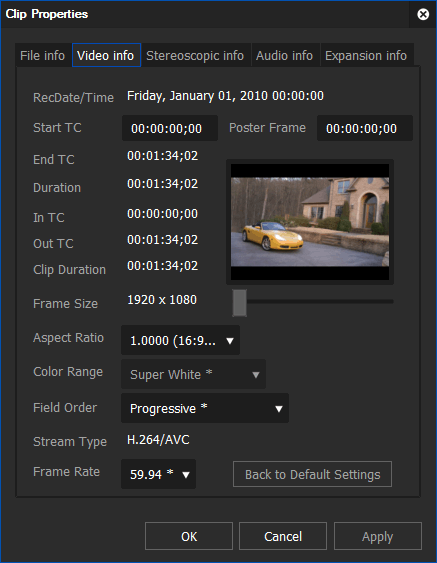Click the Apply button
Image resolution: width=437 pixels, height=563 pixels.
pyautogui.click(x=378, y=536)
